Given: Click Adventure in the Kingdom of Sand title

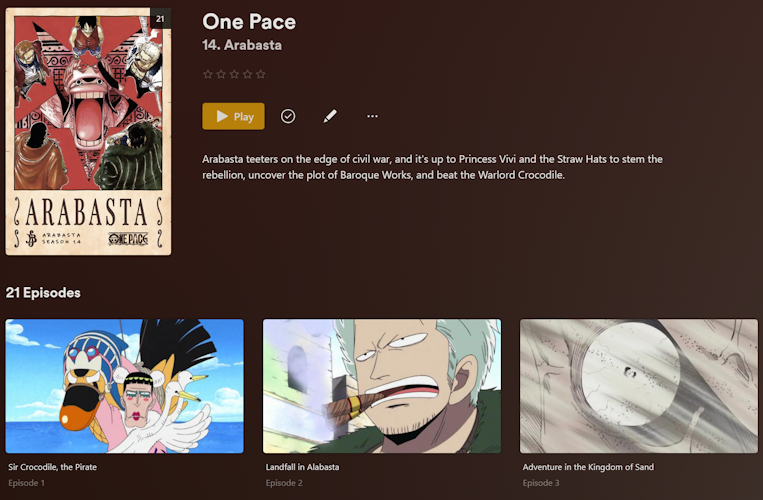Looking at the screenshot, I should [588, 467].
